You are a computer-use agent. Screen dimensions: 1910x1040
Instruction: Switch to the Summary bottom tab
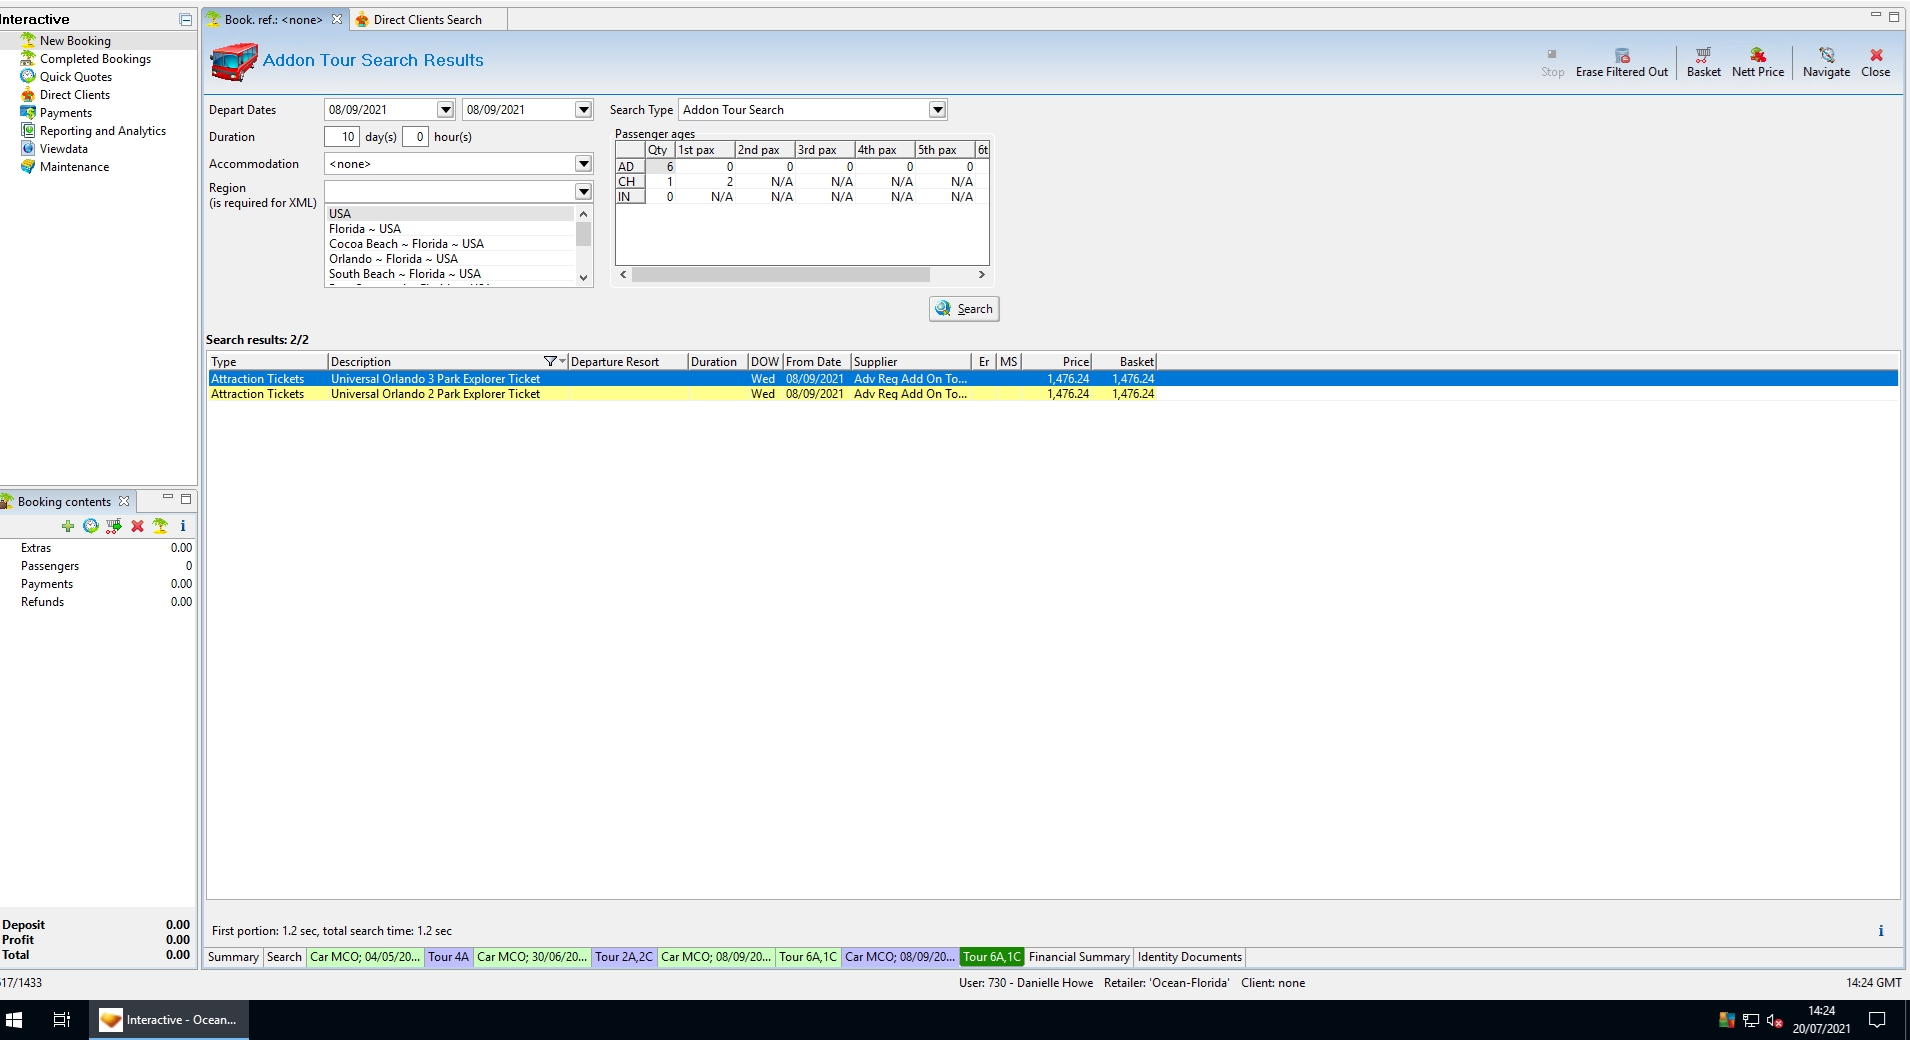coord(233,957)
